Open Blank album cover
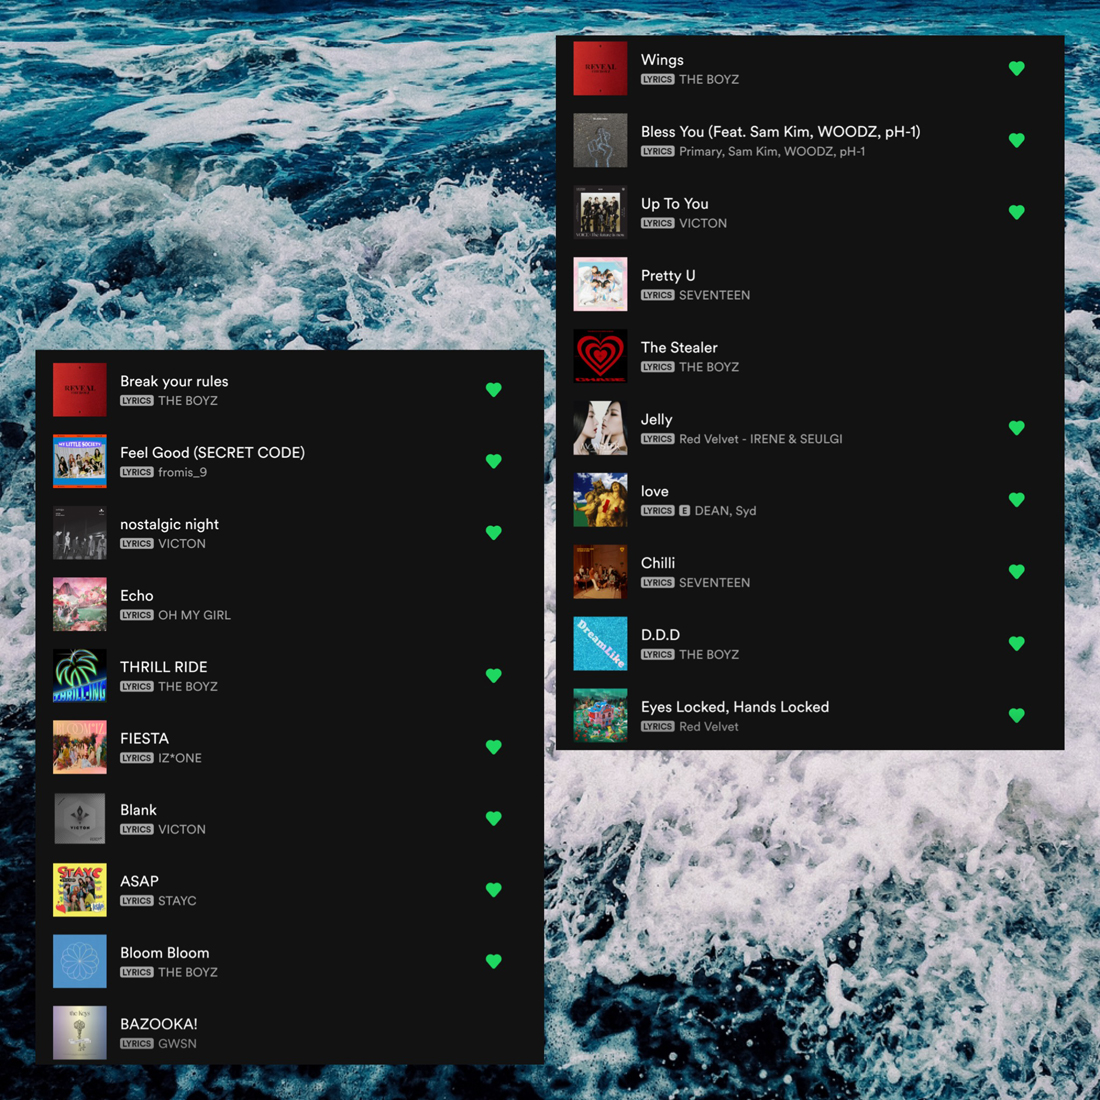The image size is (1100, 1100). 80,818
